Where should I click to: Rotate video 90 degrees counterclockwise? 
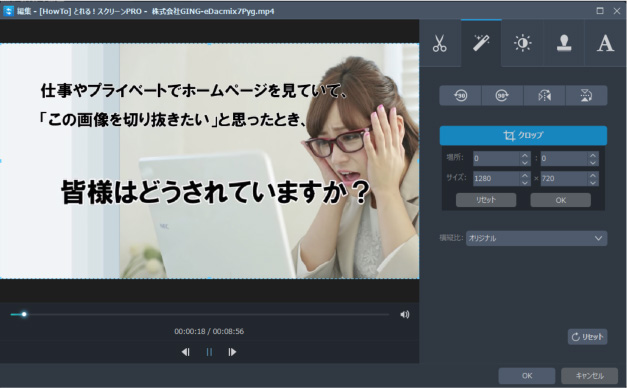(x=460, y=96)
